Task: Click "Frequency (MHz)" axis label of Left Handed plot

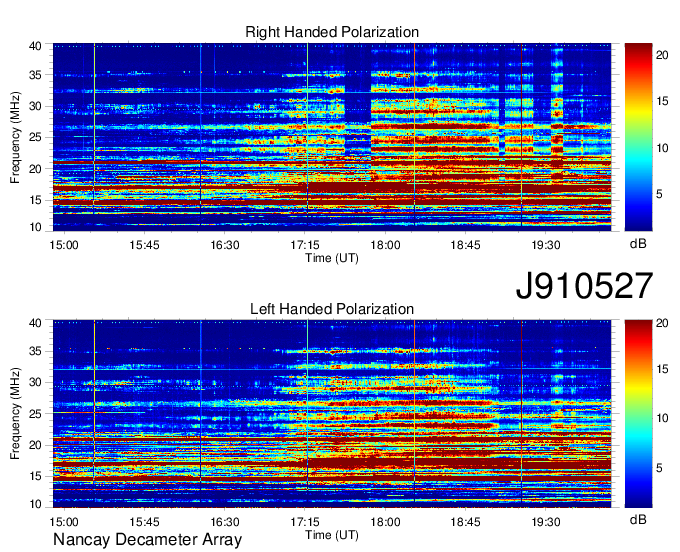Action: (15, 414)
